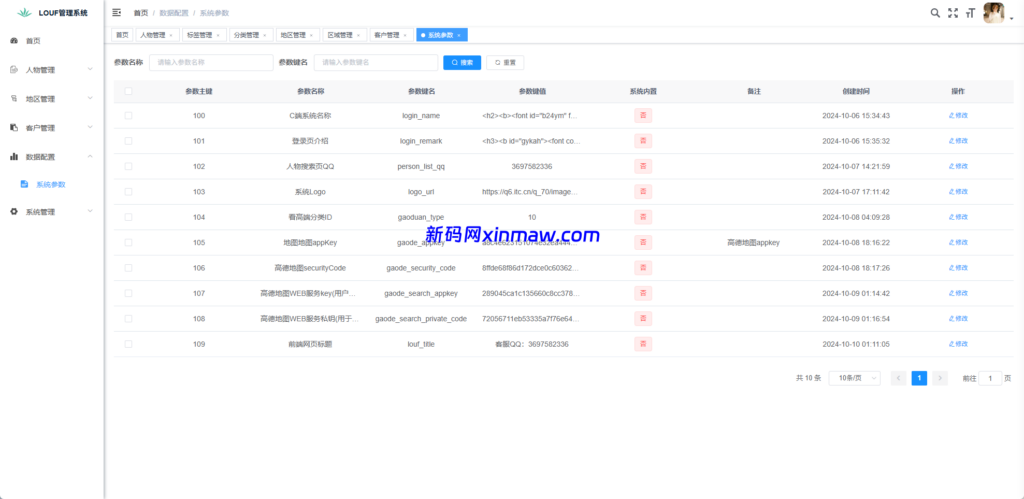This screenshot has width=1024, height=499.
Task: Select checkbox for row 106
Action: [x=128, y=268]
